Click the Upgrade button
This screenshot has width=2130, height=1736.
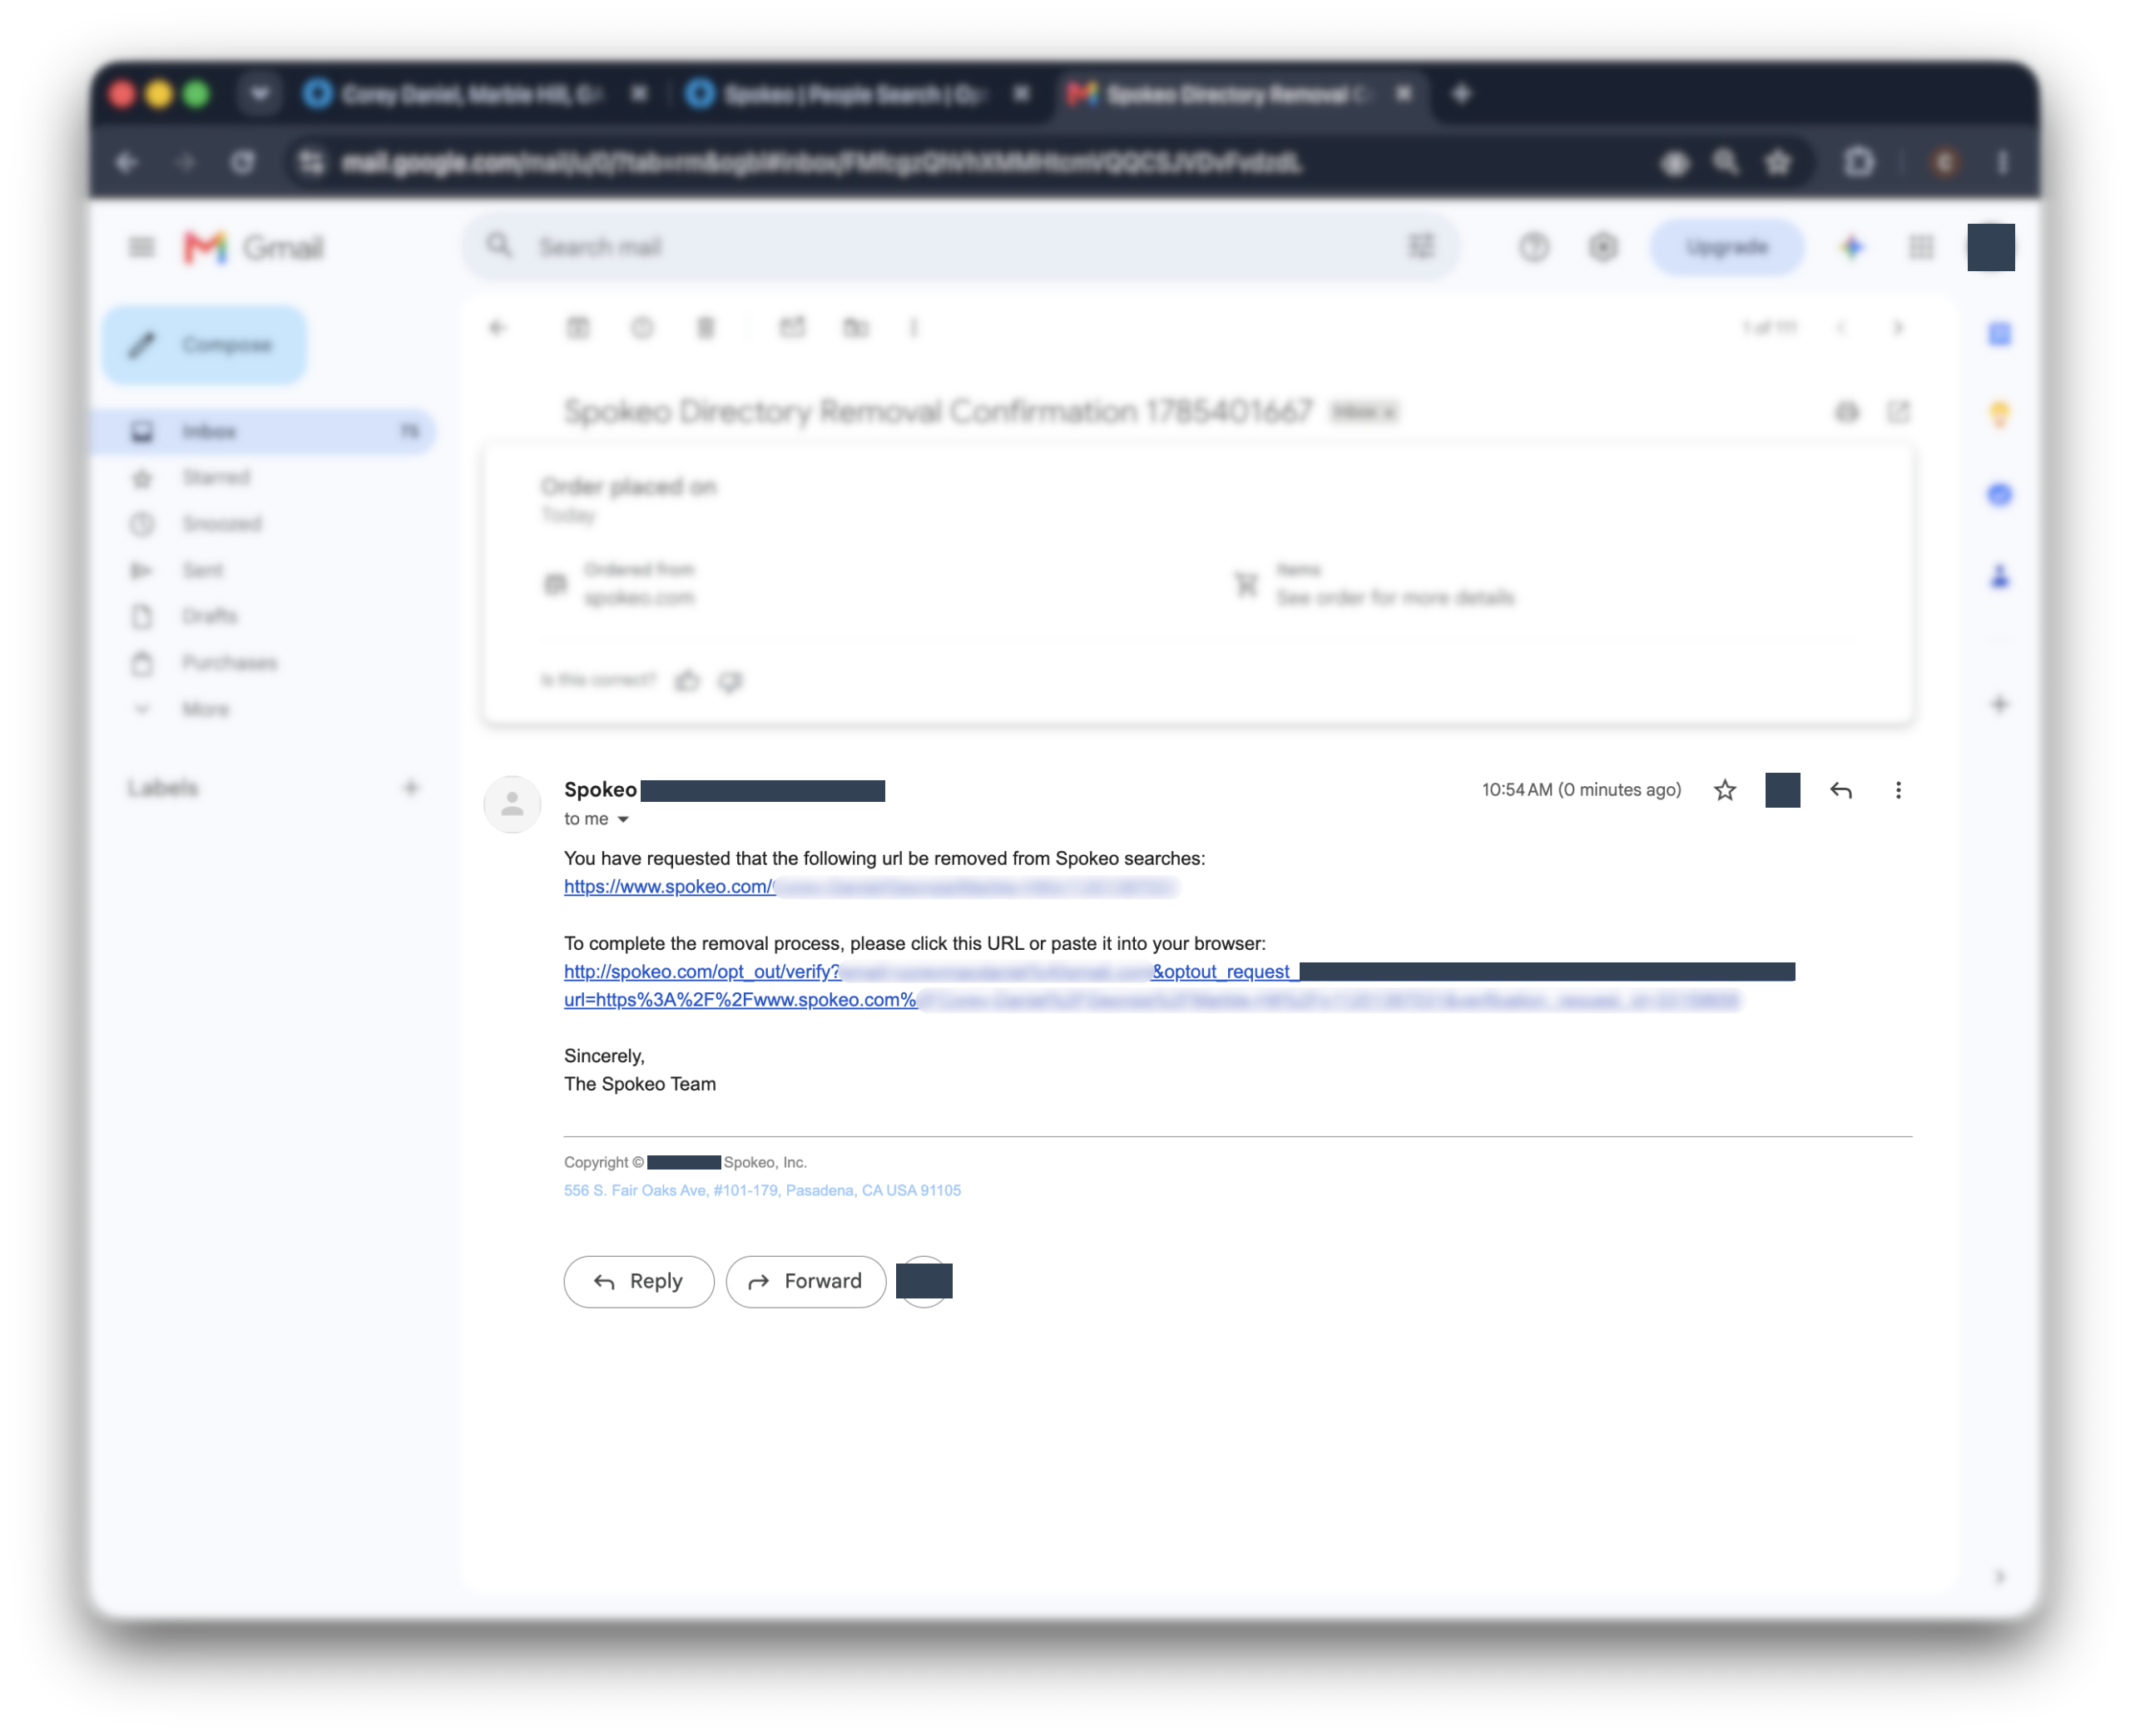click(1727, 247)
